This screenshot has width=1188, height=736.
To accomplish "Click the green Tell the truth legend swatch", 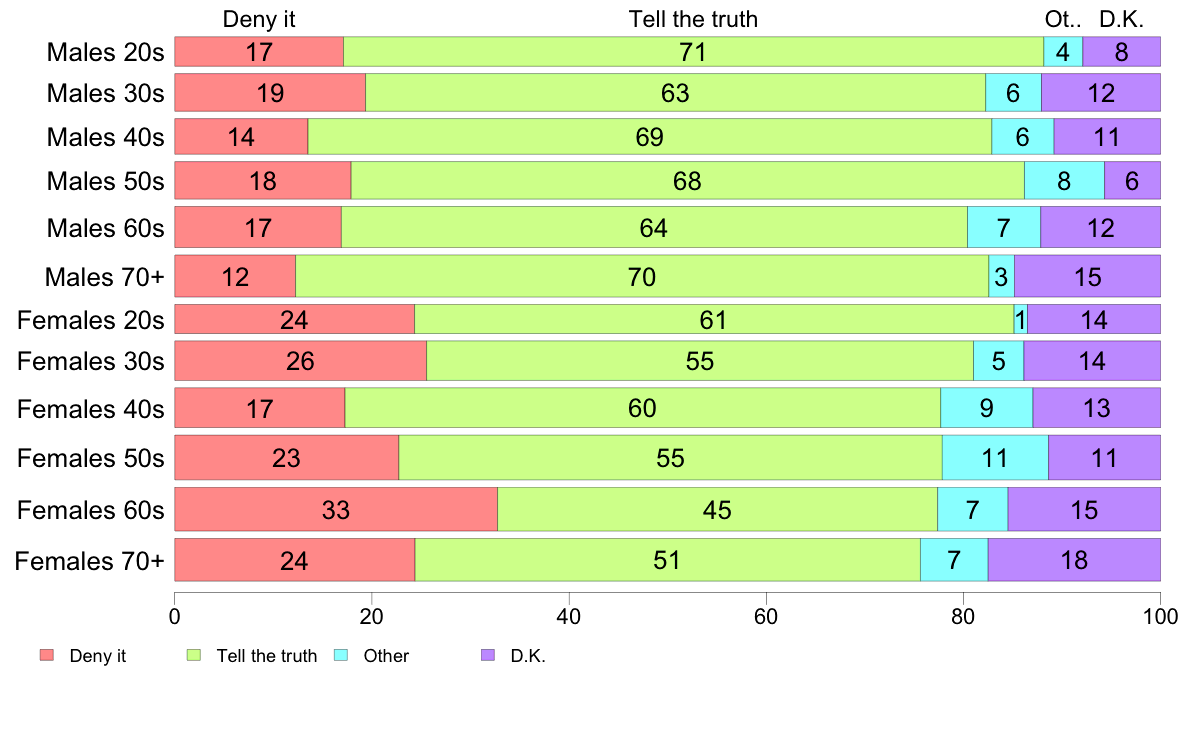I will 194,656.
